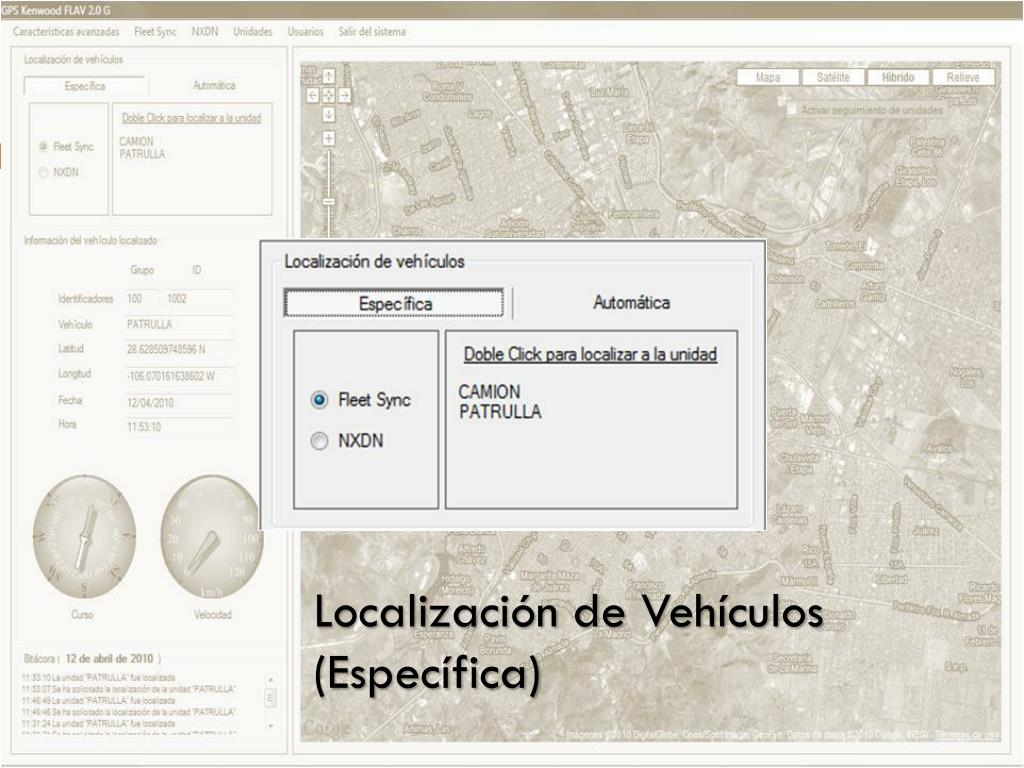Pan the map down with the arrow icon
Image resolution: width=1024 pixels, height=768 pixels.
click(x=328, y=114)
